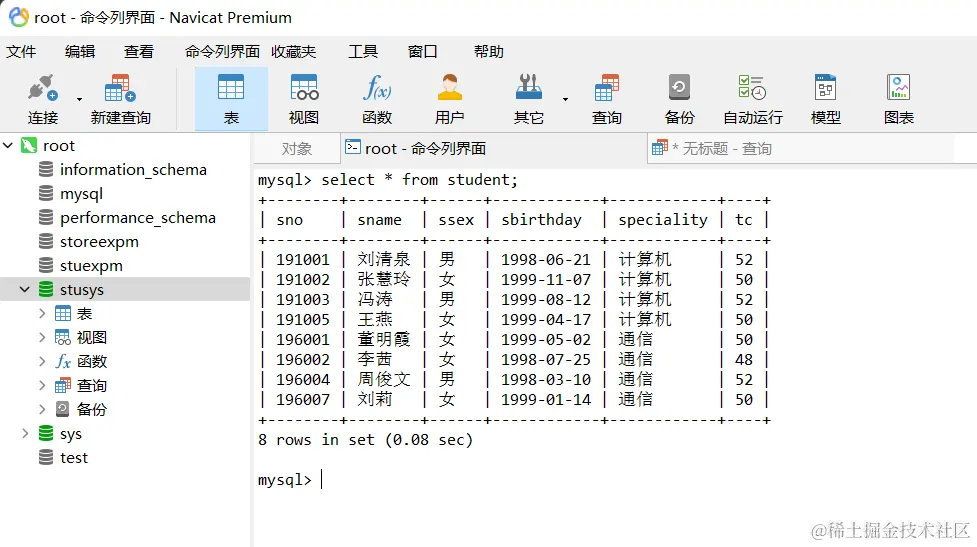This screenshot has height=547, width=977.
Task: Expand the 查询 node under stusys
Action: pyautogui.click(x=42, y=386)
